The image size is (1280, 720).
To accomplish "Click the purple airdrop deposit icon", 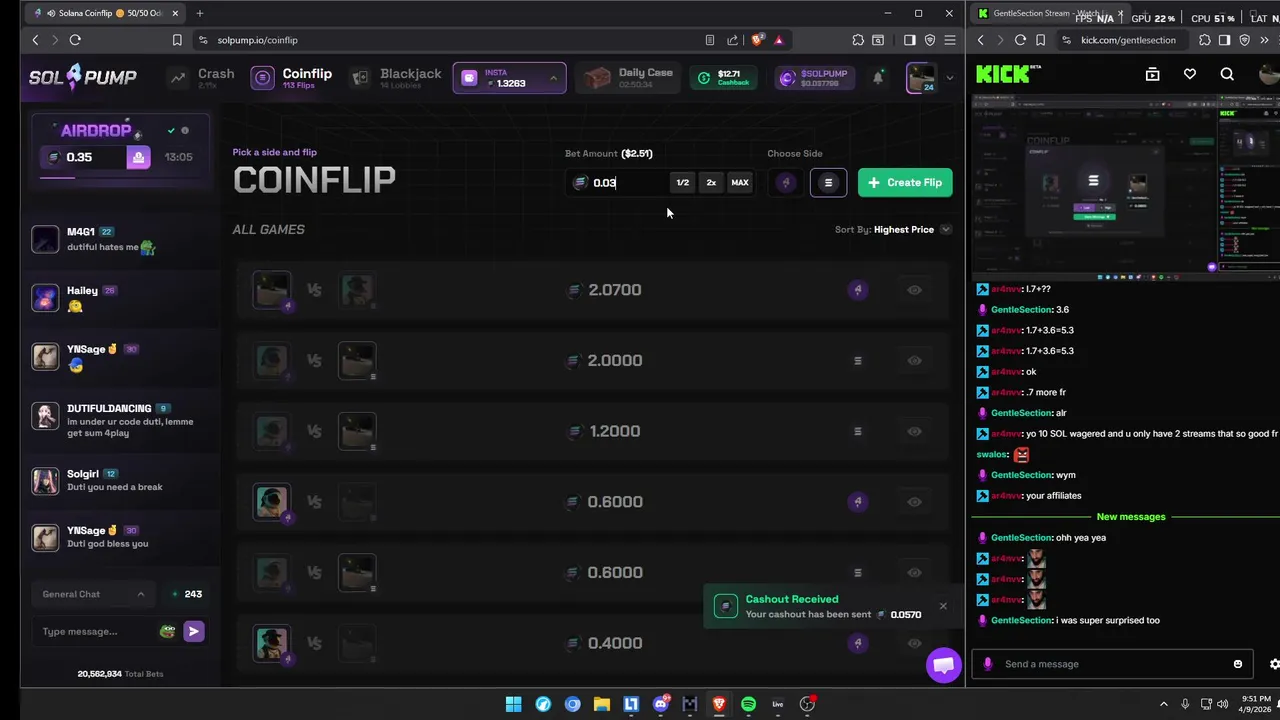I will click(x=138, y=157).
